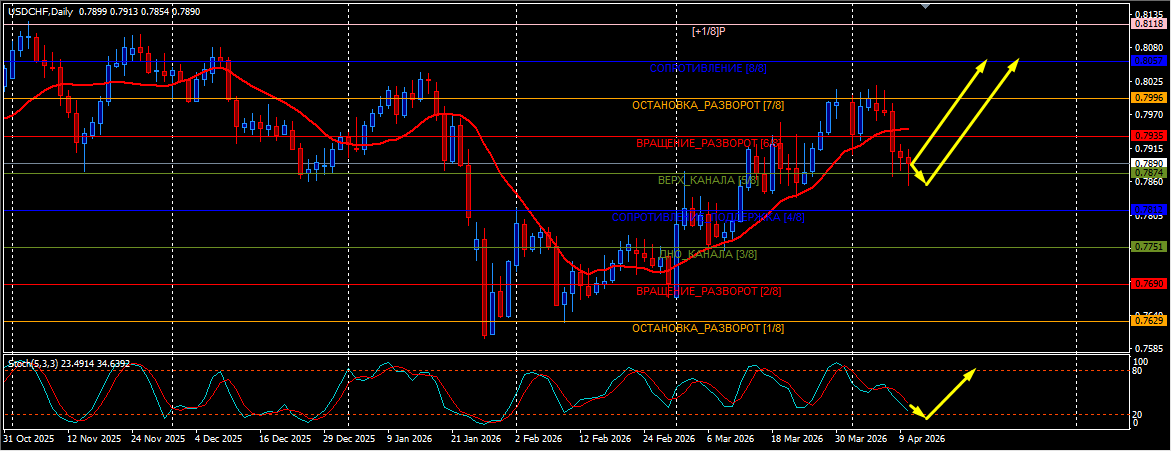Click the 24 Nov 2025 date label
The image size is (1171, 451).
click(x=158, y=440)
